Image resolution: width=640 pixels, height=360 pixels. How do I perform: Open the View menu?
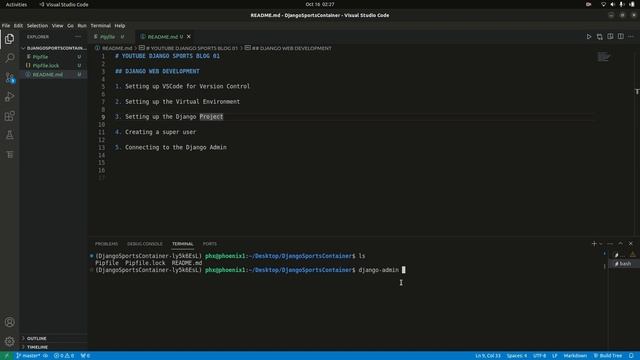58,25
